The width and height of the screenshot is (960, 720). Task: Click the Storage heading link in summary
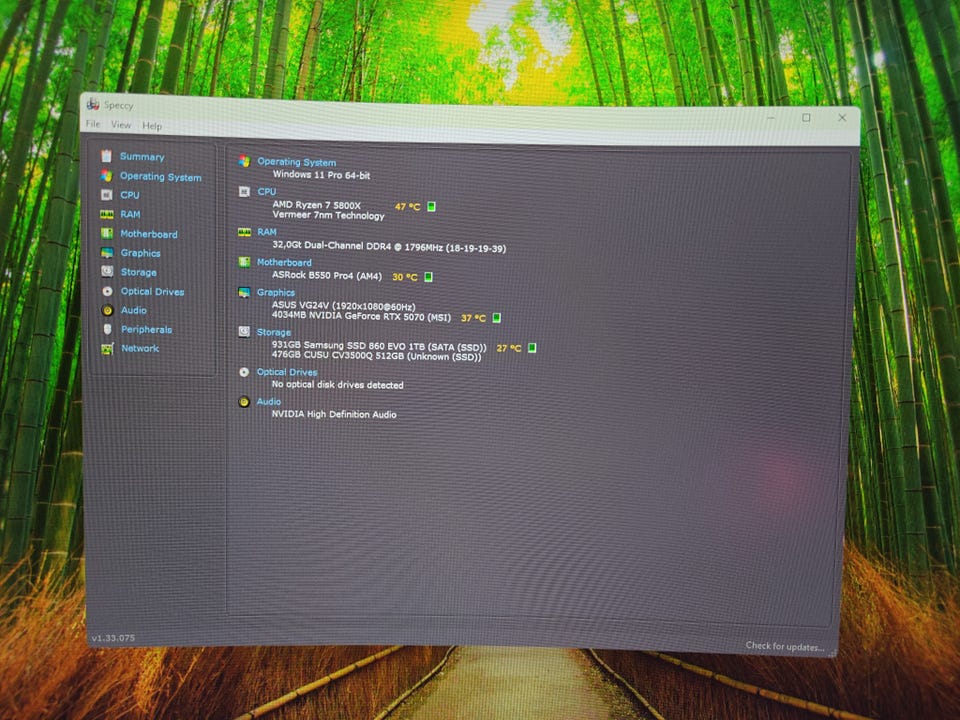point(274,332)
